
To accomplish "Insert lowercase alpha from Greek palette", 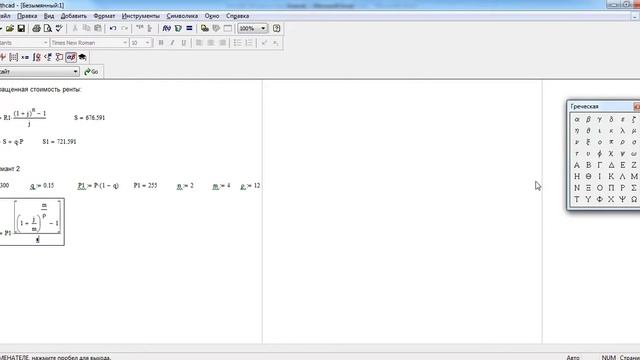I will click(577, 120).
